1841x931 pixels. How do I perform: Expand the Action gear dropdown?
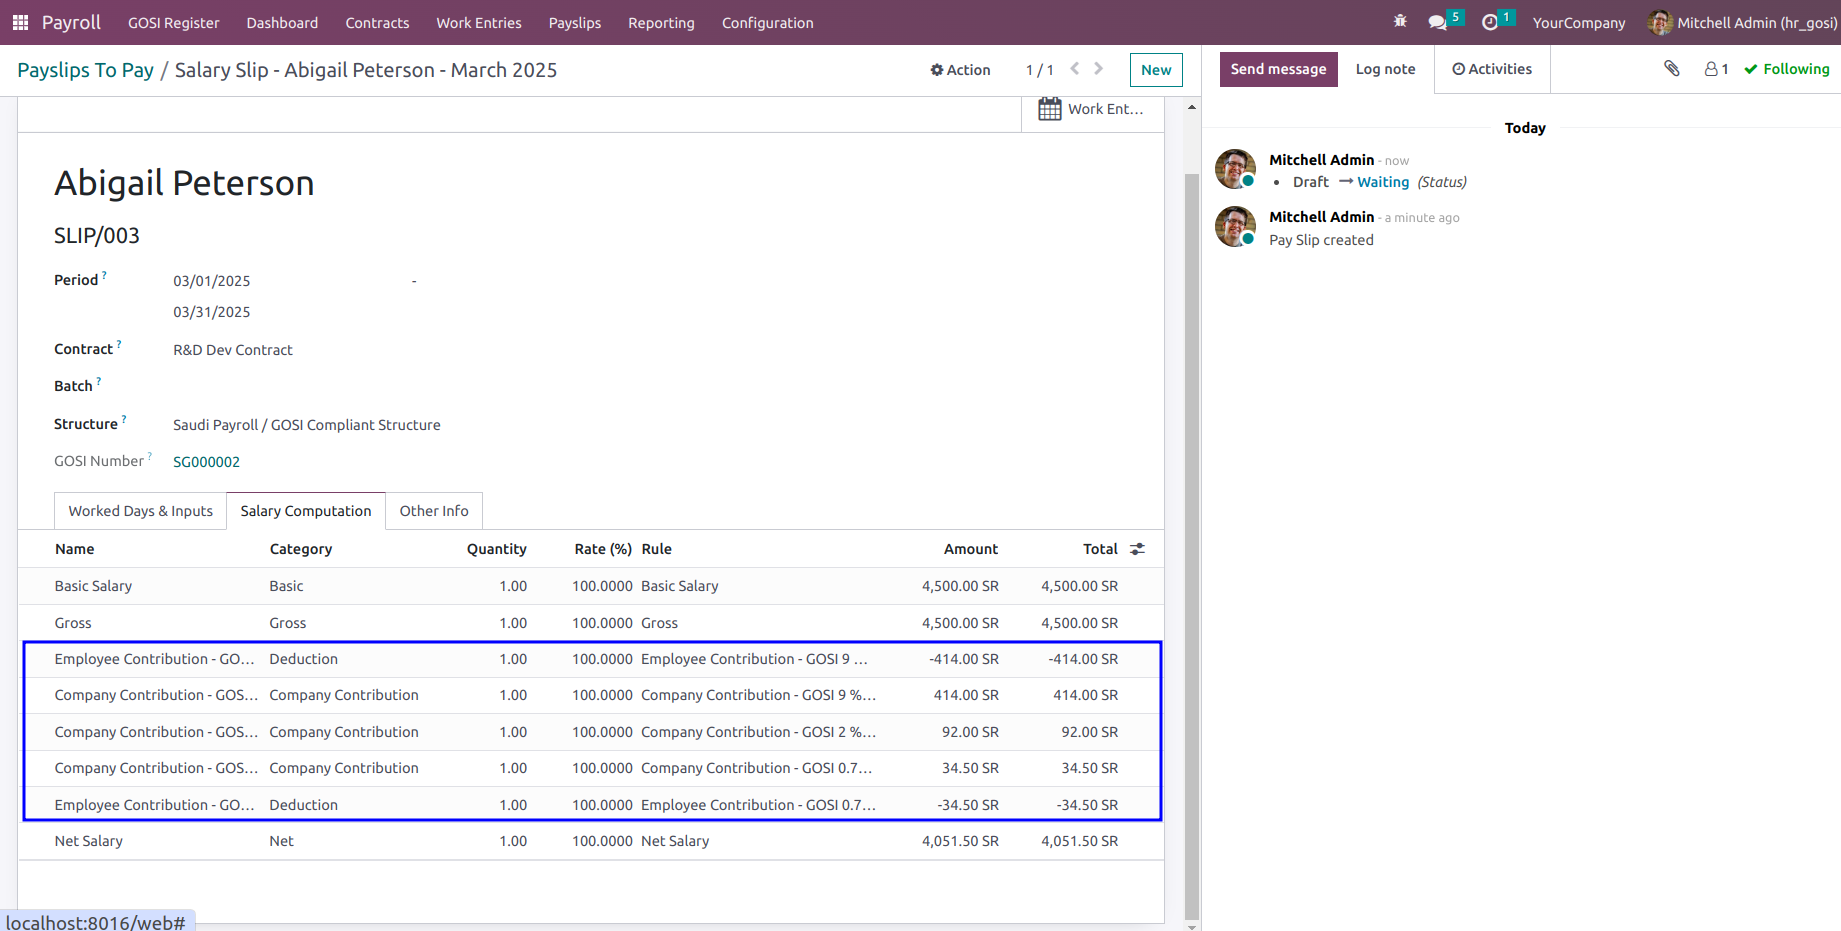(x=960, y=70)
